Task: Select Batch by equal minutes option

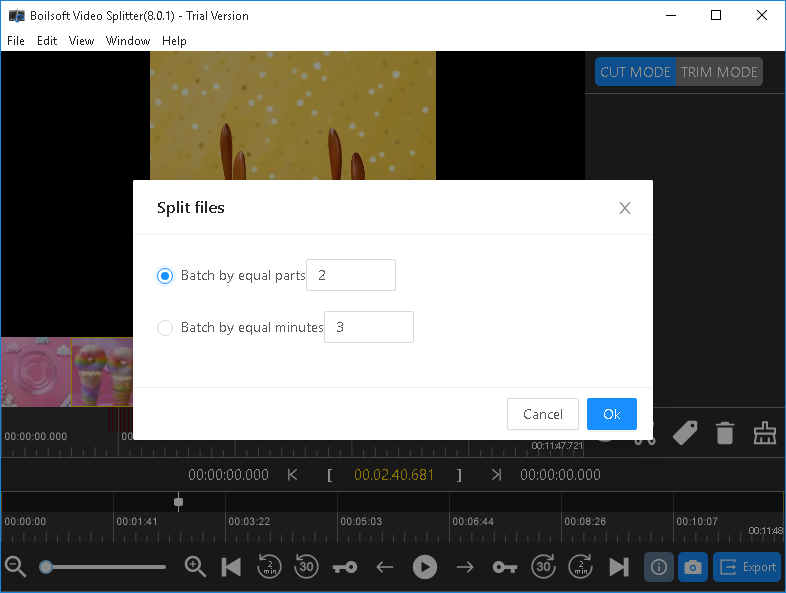Action: pyautogui.click(x=166, y=328)
